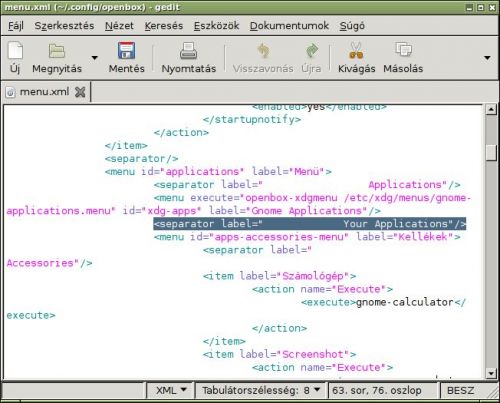The width and height of the screenshot is (500, 403).
Task: Maximize the gedit window
Action: click(481, 7)
